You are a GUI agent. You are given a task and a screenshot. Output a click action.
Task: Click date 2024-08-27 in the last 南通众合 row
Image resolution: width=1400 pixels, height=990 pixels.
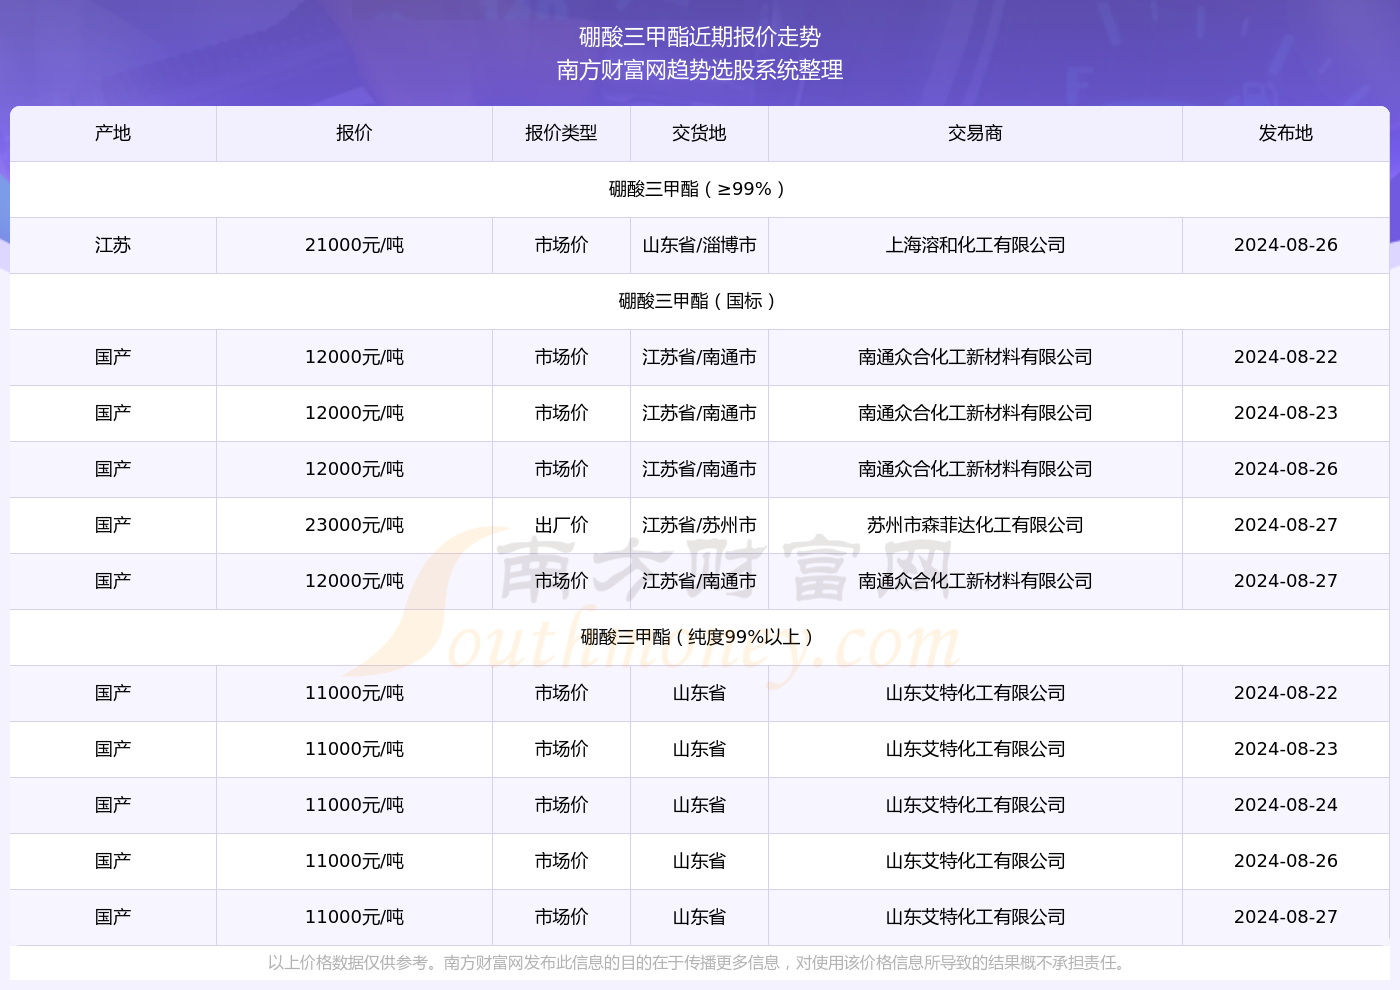[x=1286, y=581]
